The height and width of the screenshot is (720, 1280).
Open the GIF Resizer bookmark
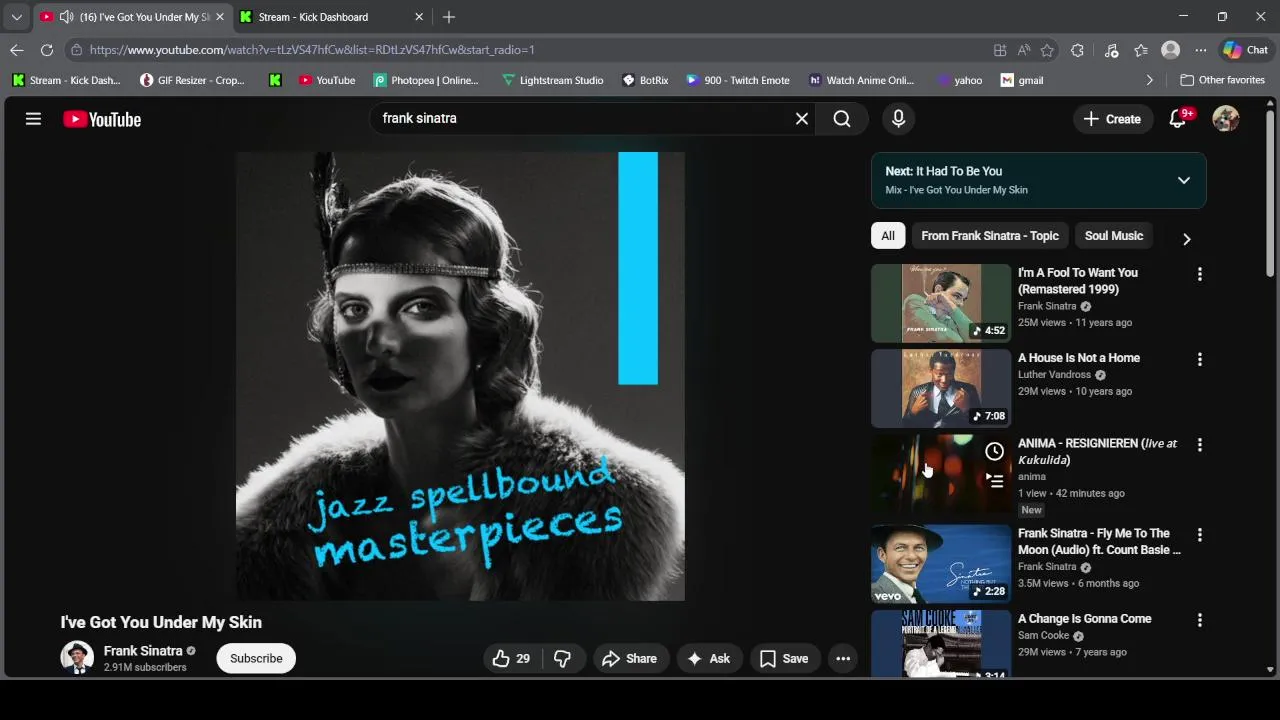pos(192,80)
